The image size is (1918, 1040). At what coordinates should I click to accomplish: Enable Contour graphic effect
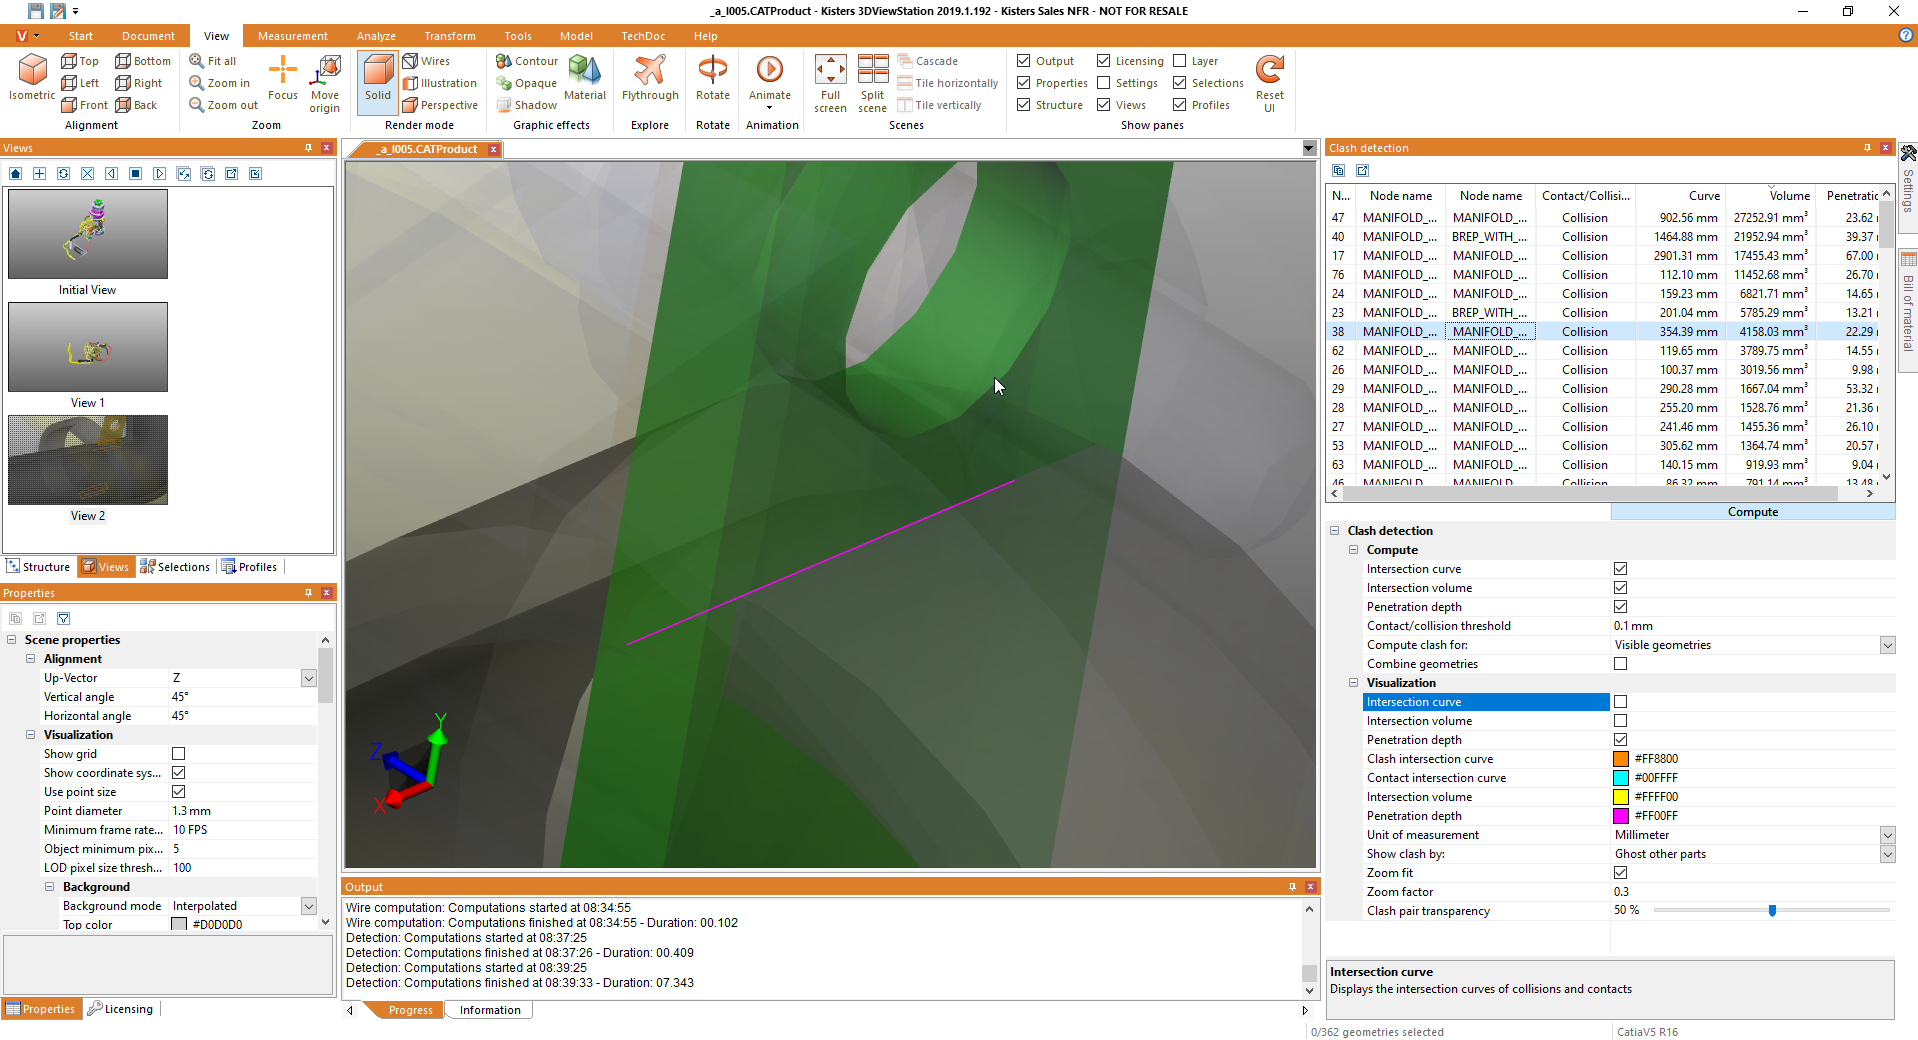point(527,61)
